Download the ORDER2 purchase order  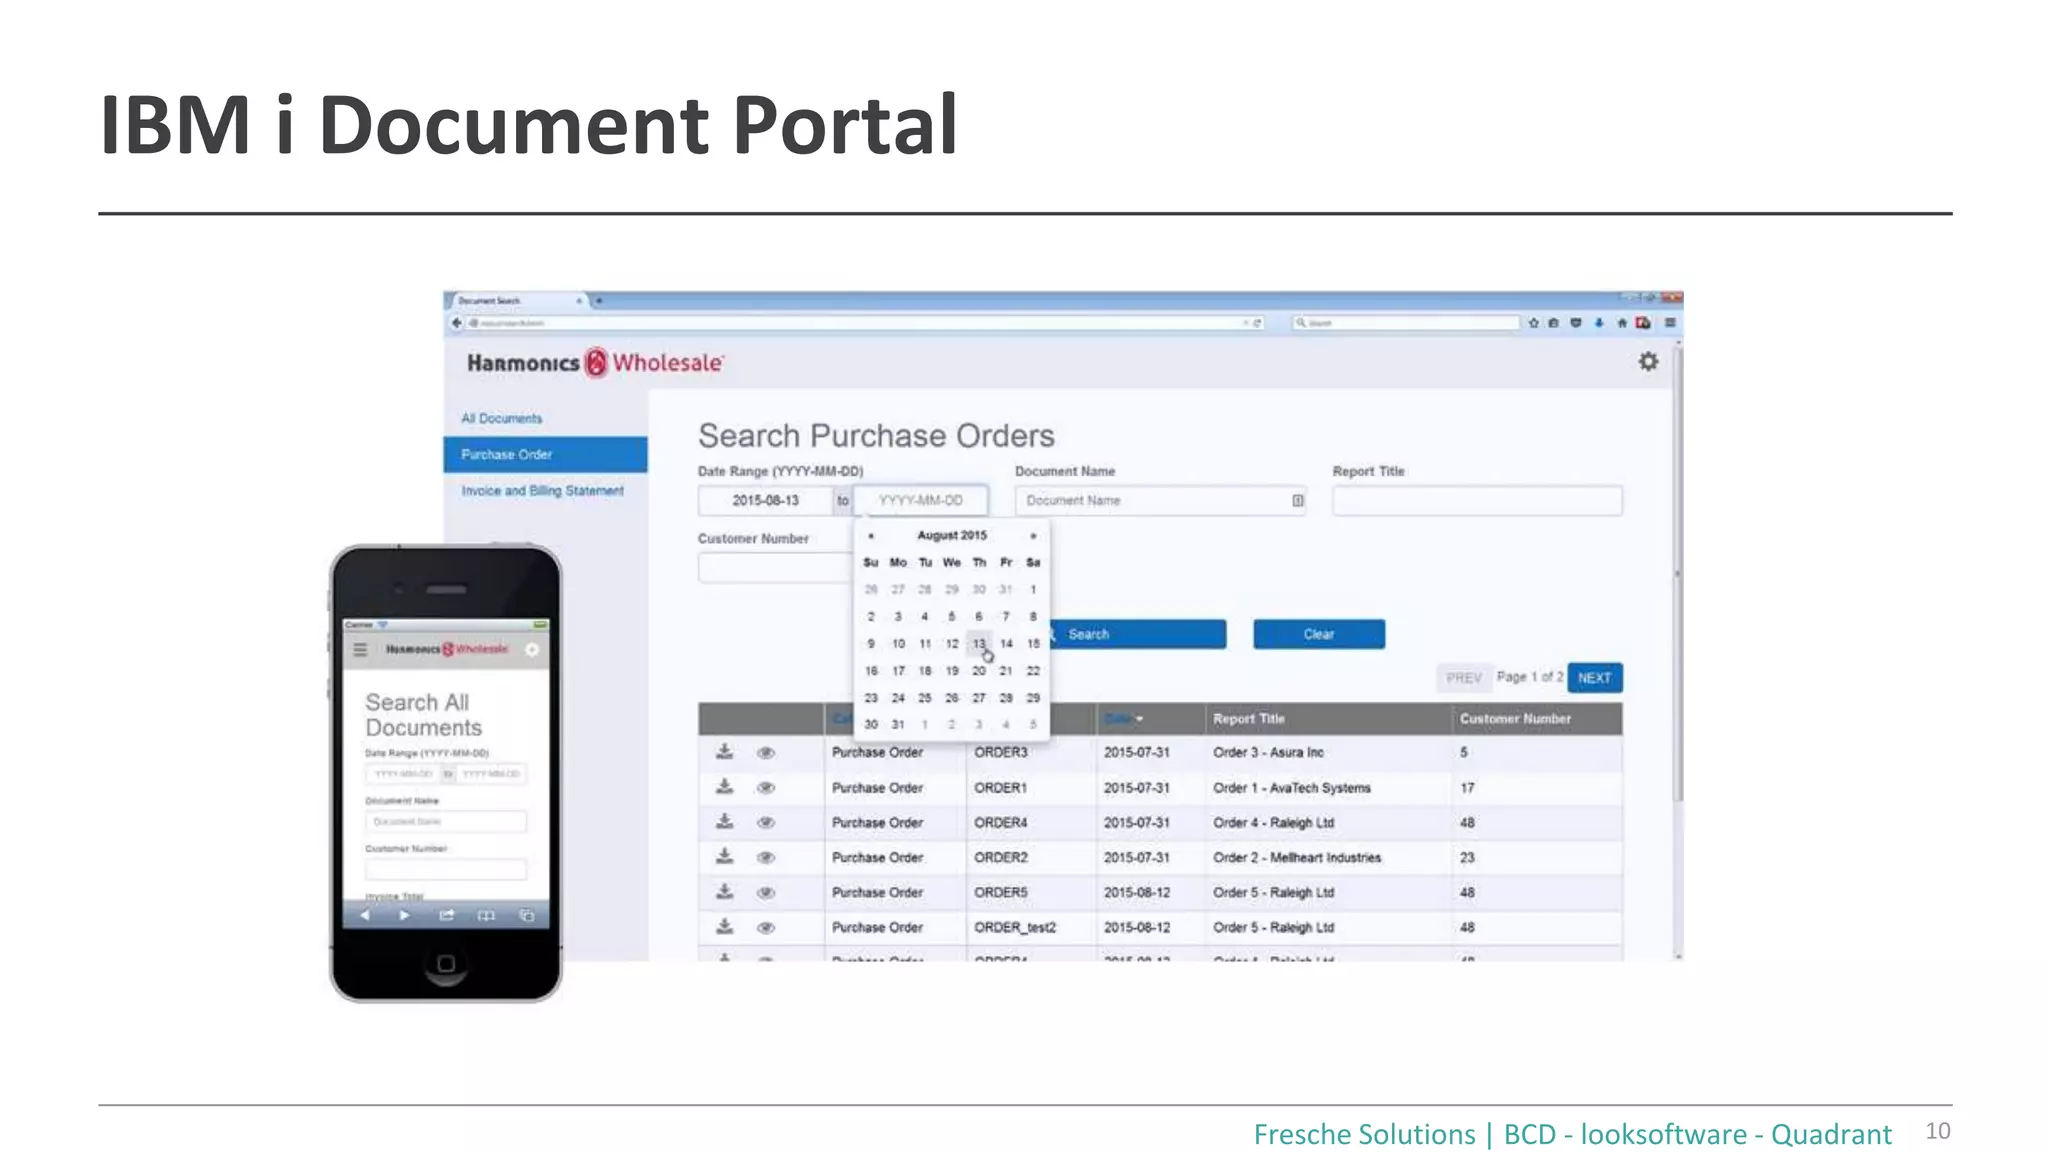click(725, 857)
